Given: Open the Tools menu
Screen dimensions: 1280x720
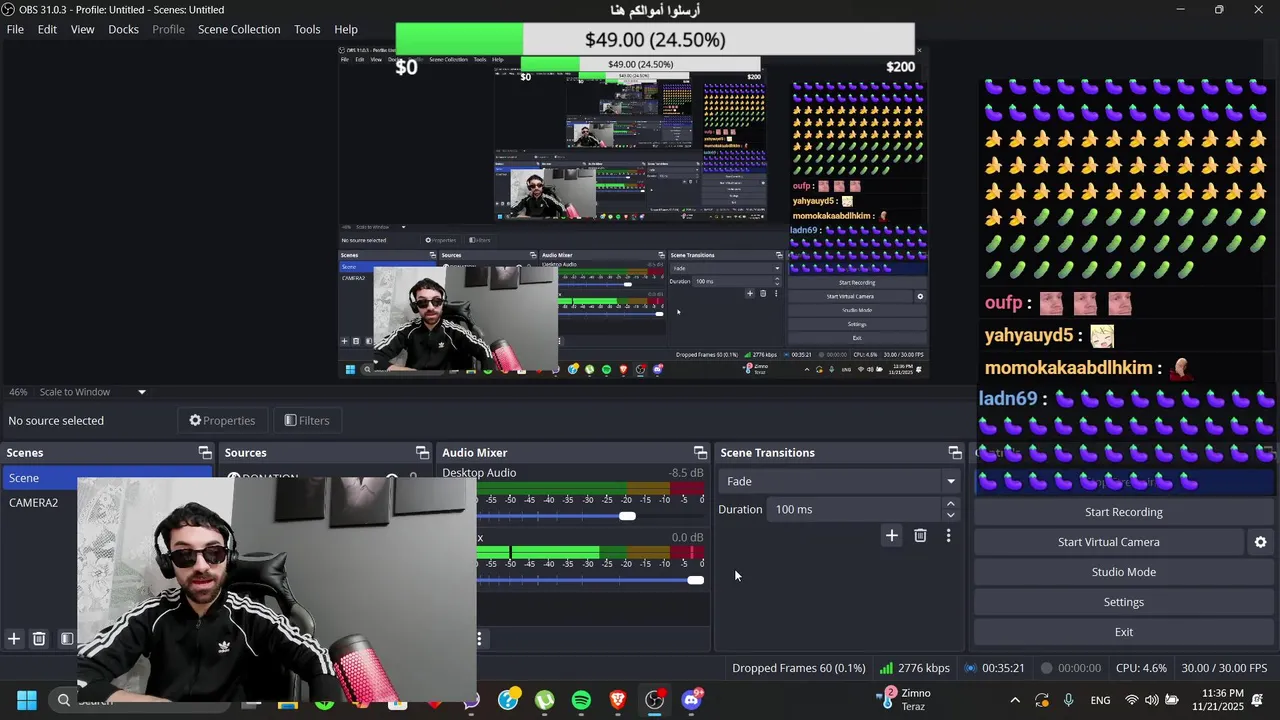Looking at the screenshot, I should (307, 29).
